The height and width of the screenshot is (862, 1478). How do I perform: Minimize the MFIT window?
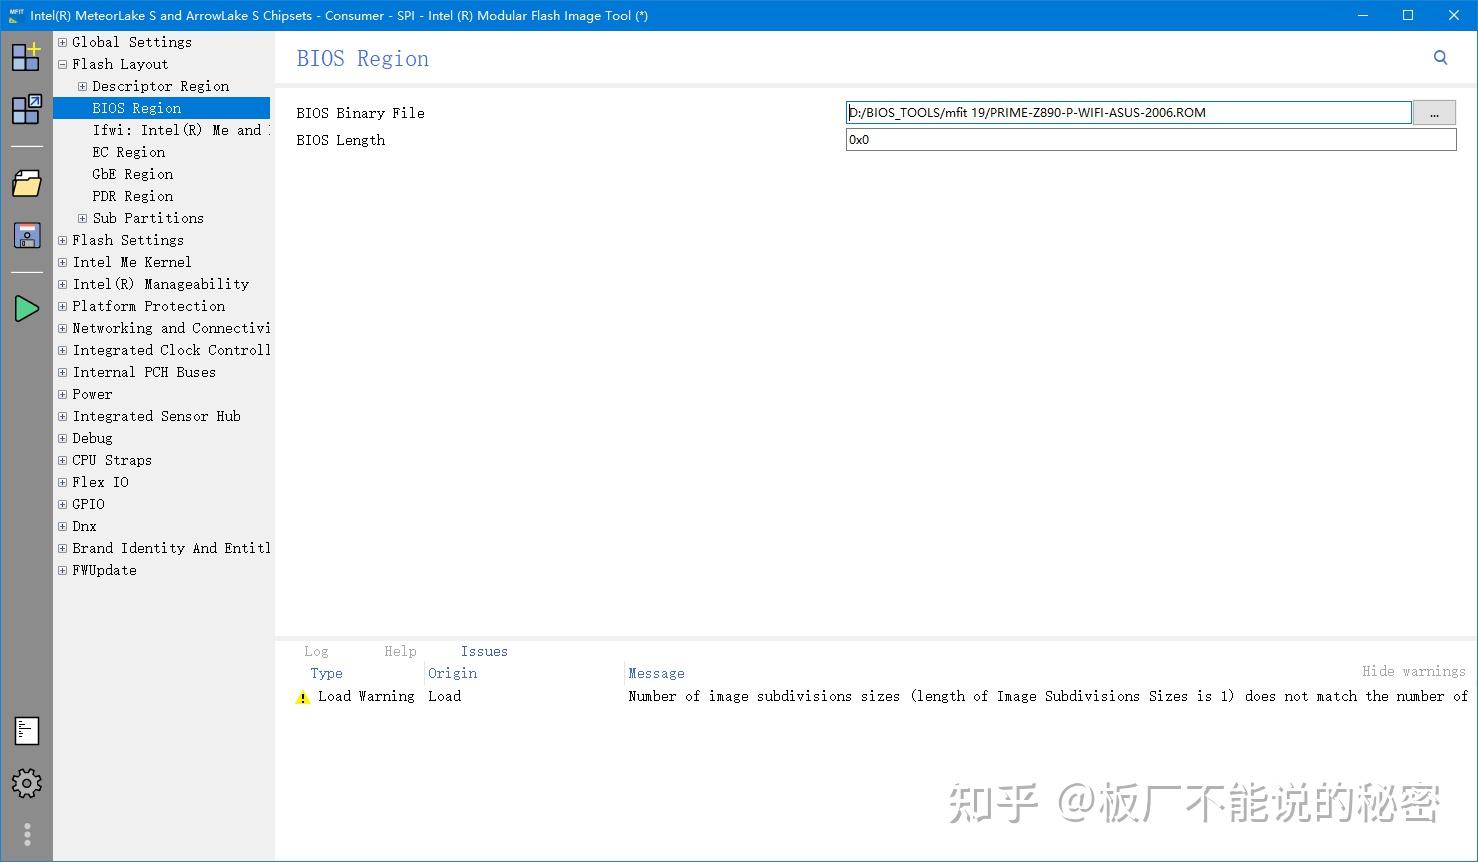click(x=1363, y=15)
